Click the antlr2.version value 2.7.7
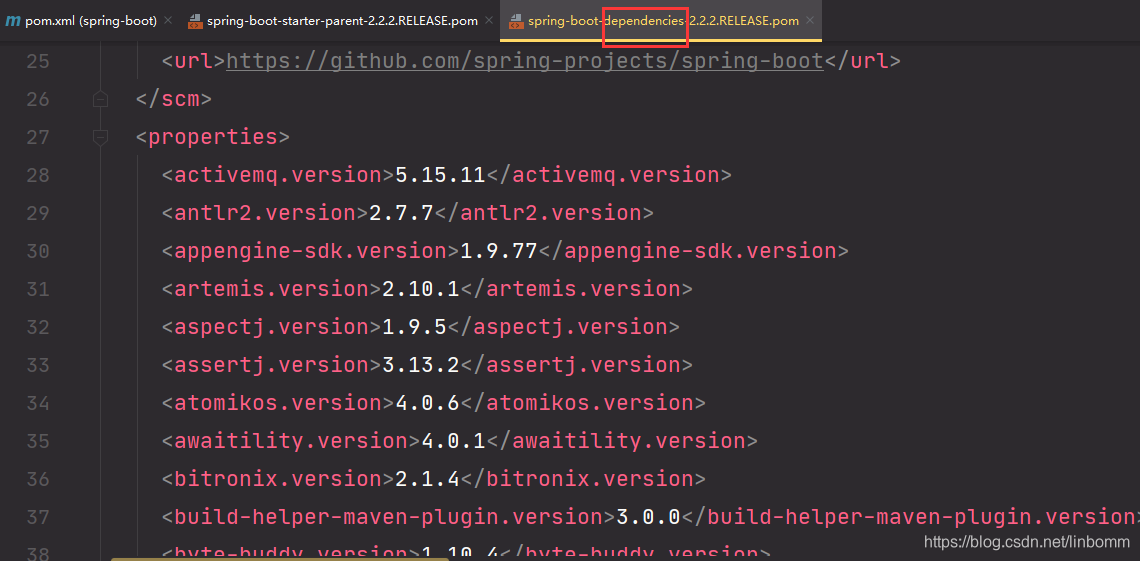This screenshot has height=561, width=1140. click(x=401, y=212)
